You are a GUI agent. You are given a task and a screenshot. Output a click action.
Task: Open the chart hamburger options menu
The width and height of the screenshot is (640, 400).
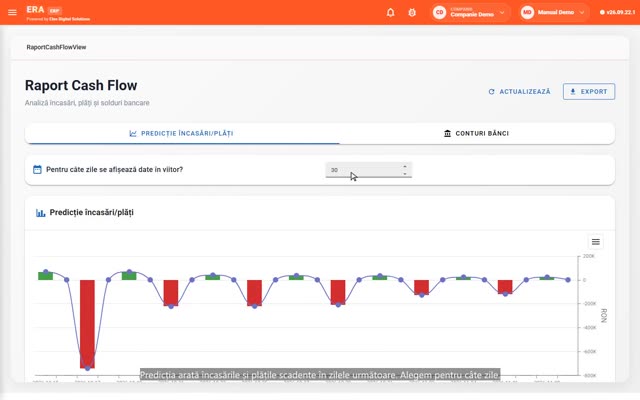[x=596, y=242]
